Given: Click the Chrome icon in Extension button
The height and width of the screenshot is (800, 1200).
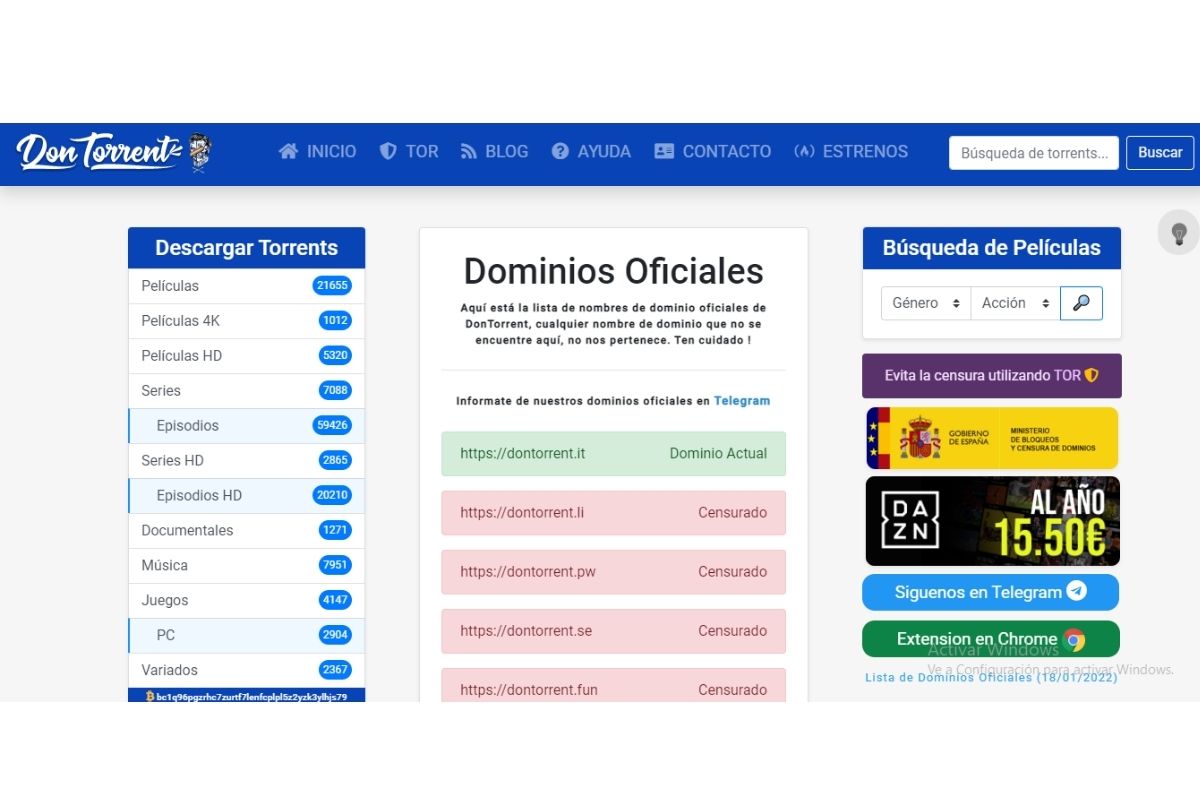Looking at the screenshot, I should pyautogui.click(x=1075, y=640).
